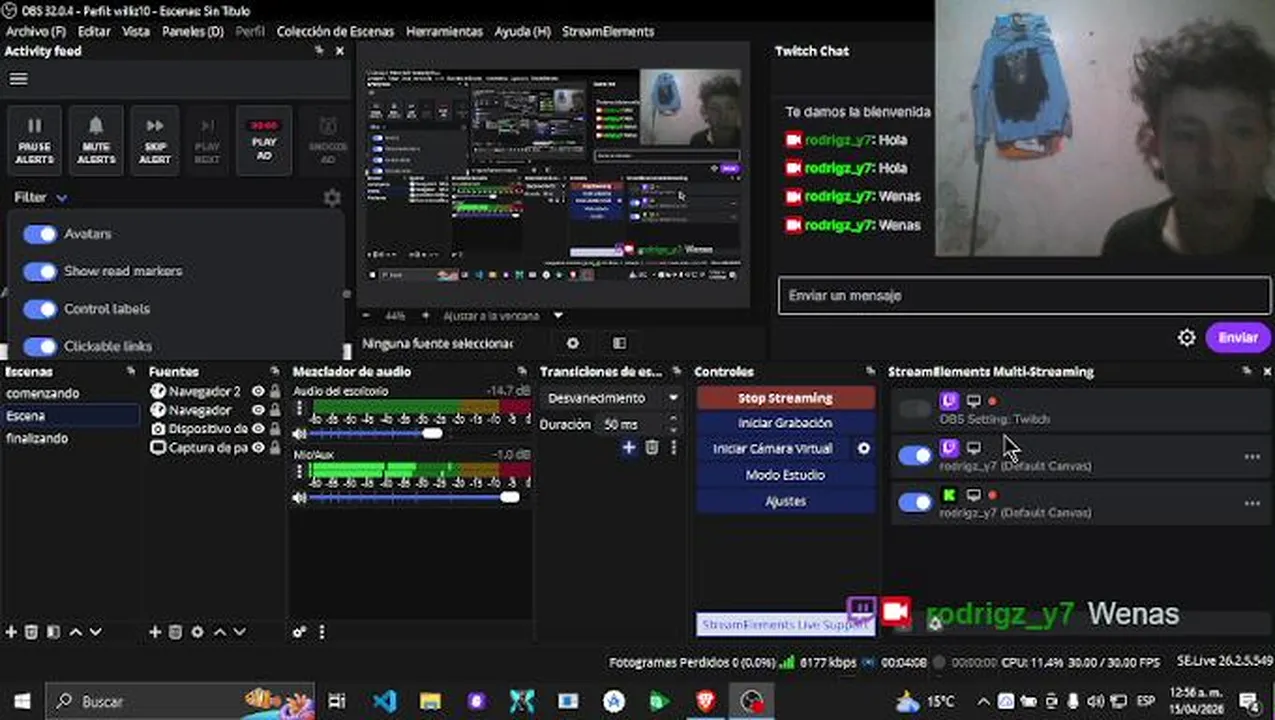
Task: Click Iniciar Grabación button
Action: click(785, 423)
